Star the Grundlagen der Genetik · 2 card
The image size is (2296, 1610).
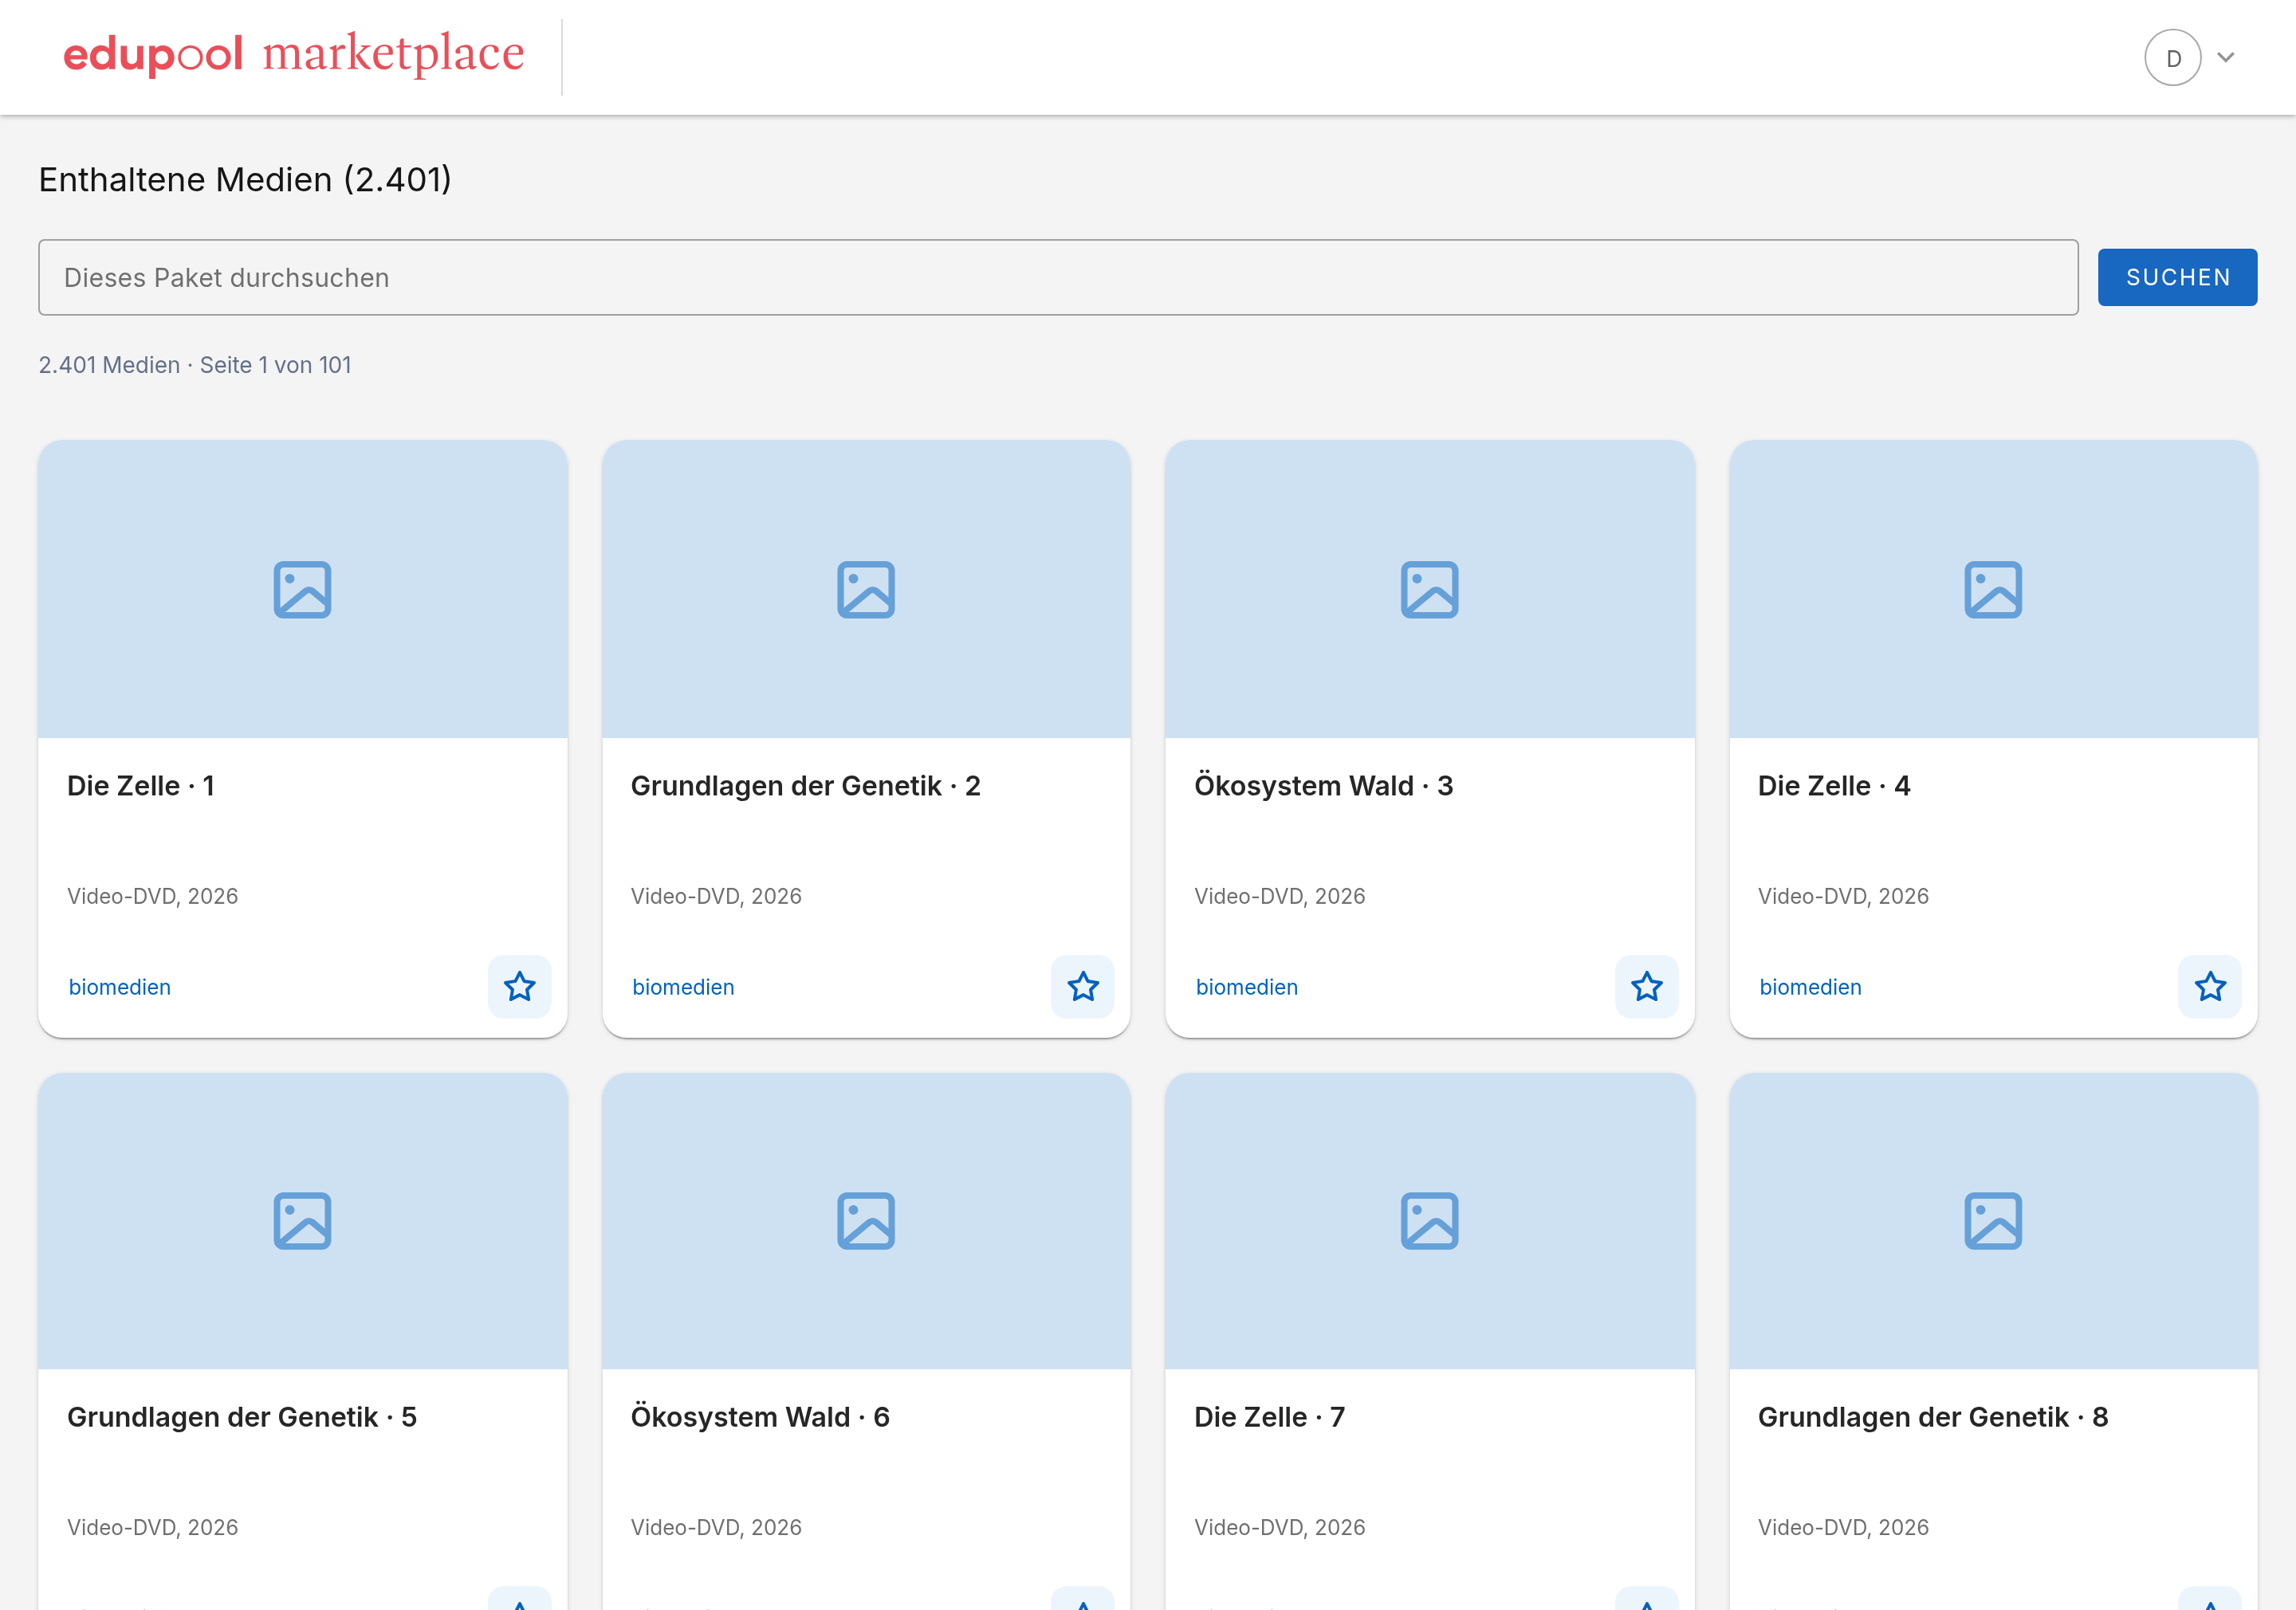(1082, 986)
